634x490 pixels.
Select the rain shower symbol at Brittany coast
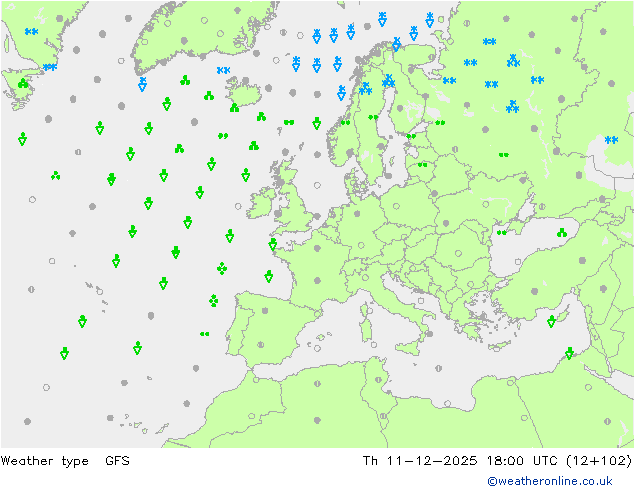(273, 244)
